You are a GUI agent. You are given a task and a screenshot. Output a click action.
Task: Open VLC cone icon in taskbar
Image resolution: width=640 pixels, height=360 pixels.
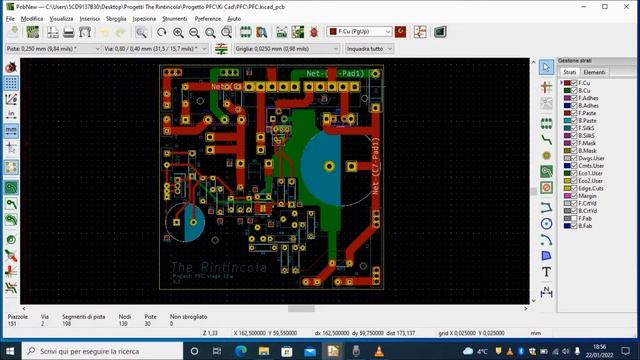pyautogui.click(x=379, y=351)
